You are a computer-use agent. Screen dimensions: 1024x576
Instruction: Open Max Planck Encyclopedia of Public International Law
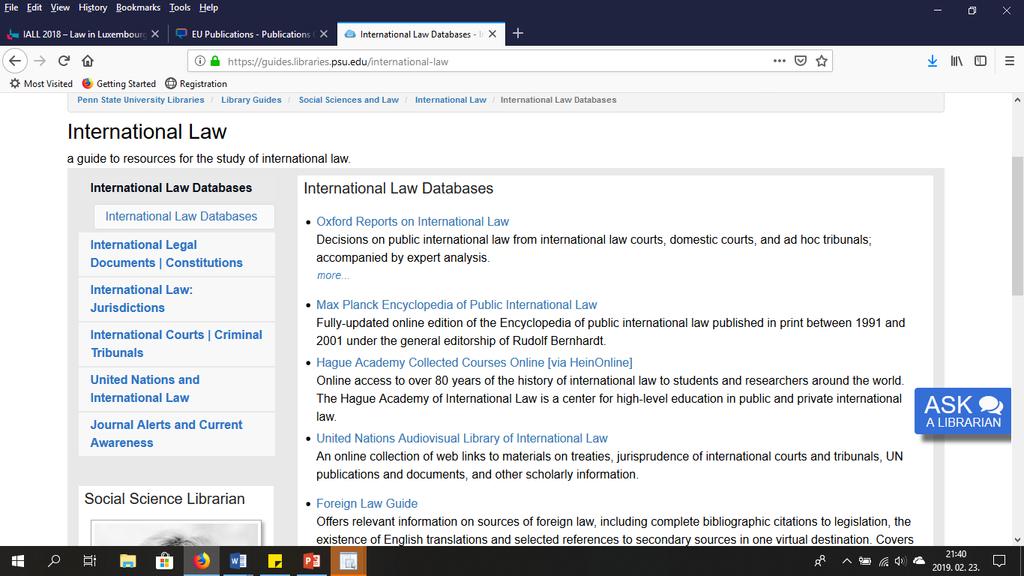456,304
